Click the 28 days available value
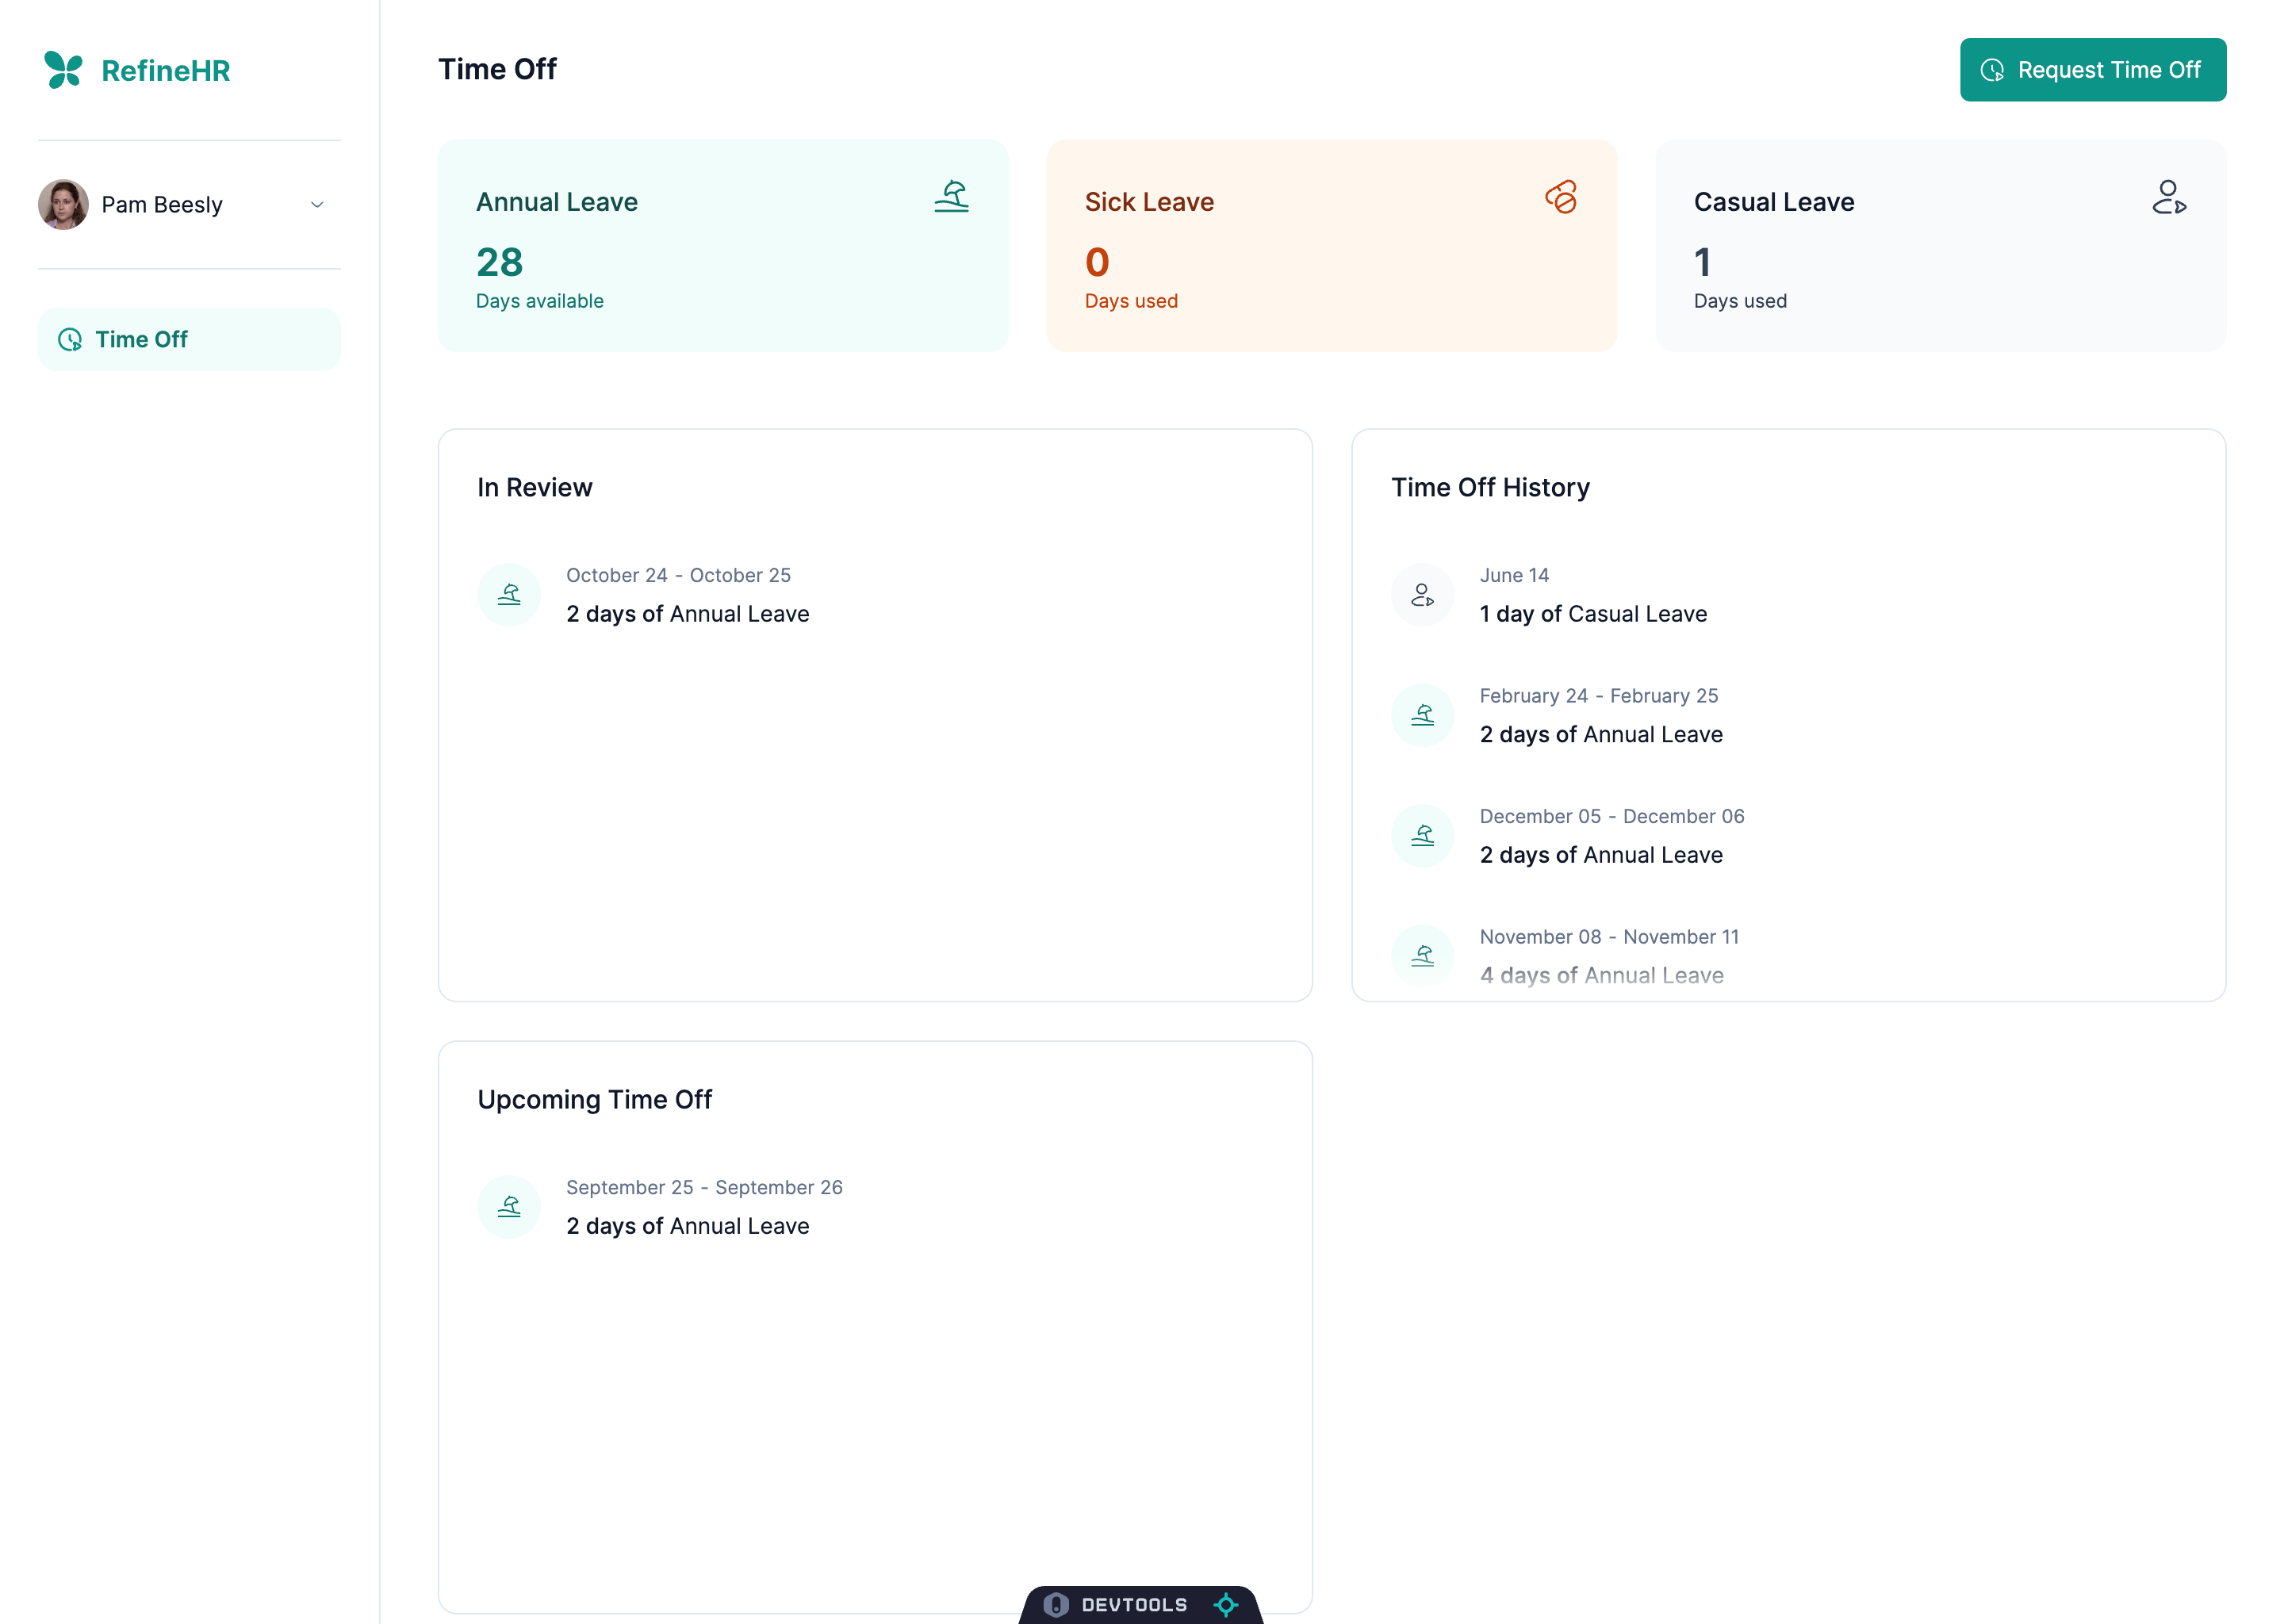The image size is (2284, 1624). (x=499, y=263)
